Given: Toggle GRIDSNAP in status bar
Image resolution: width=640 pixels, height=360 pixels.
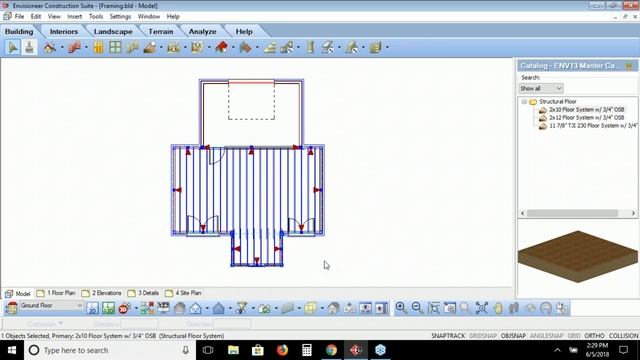Looking at the screenshot, I should click(x=483, y=336).
